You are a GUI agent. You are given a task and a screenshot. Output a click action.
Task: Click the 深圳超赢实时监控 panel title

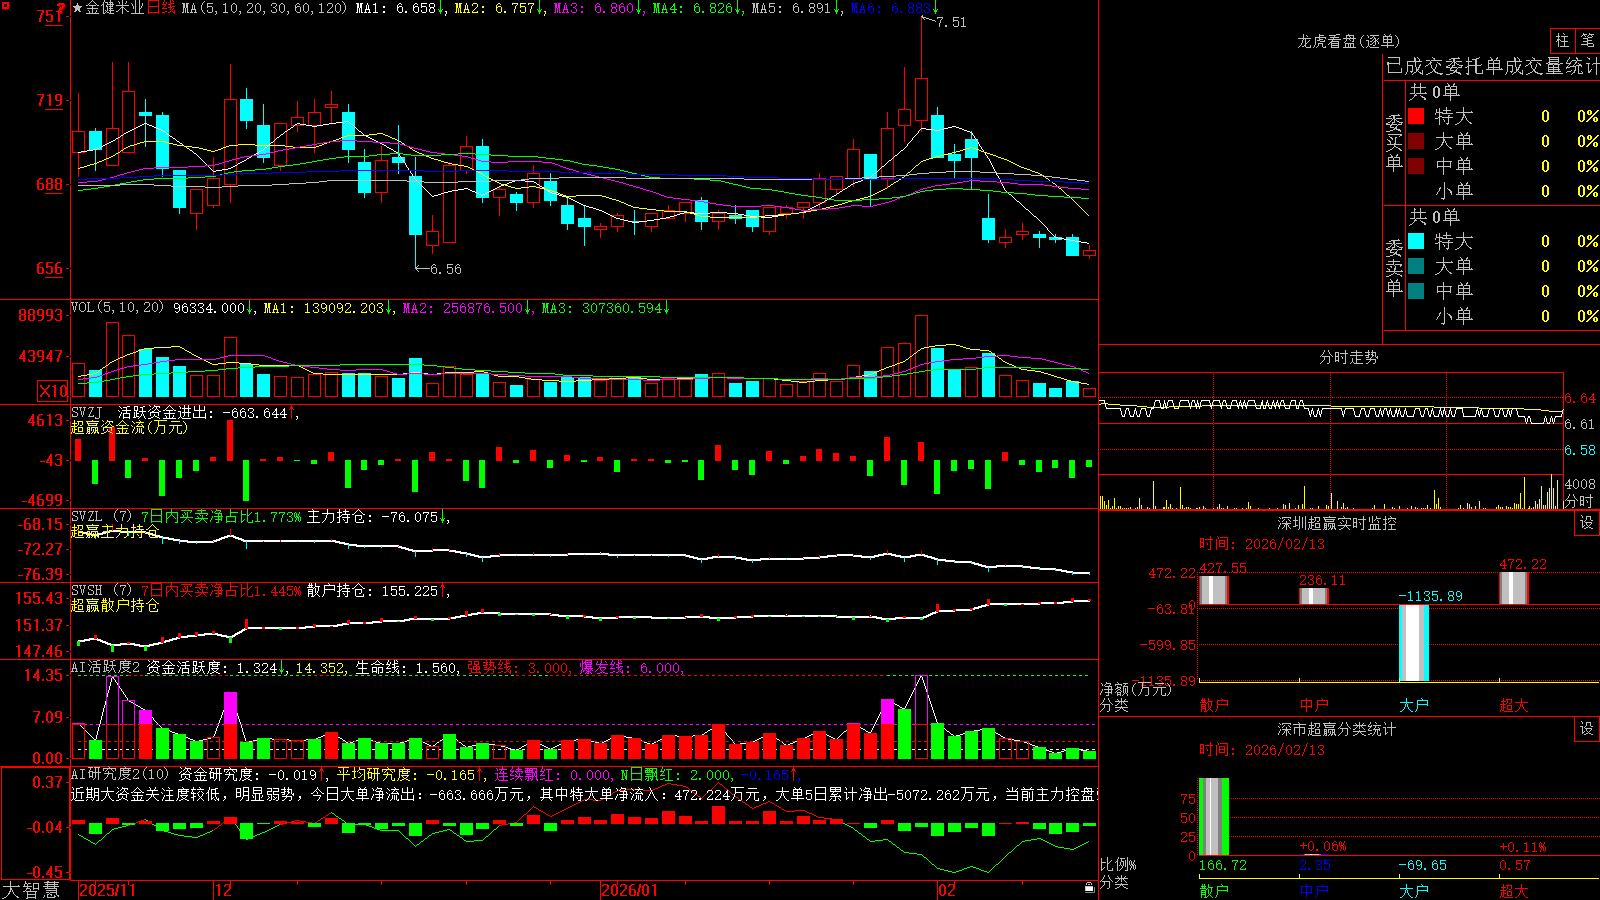1336,523
